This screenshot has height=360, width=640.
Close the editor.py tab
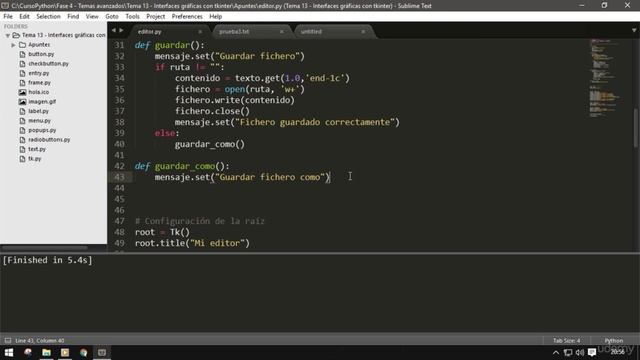click(x=200, y=31)
